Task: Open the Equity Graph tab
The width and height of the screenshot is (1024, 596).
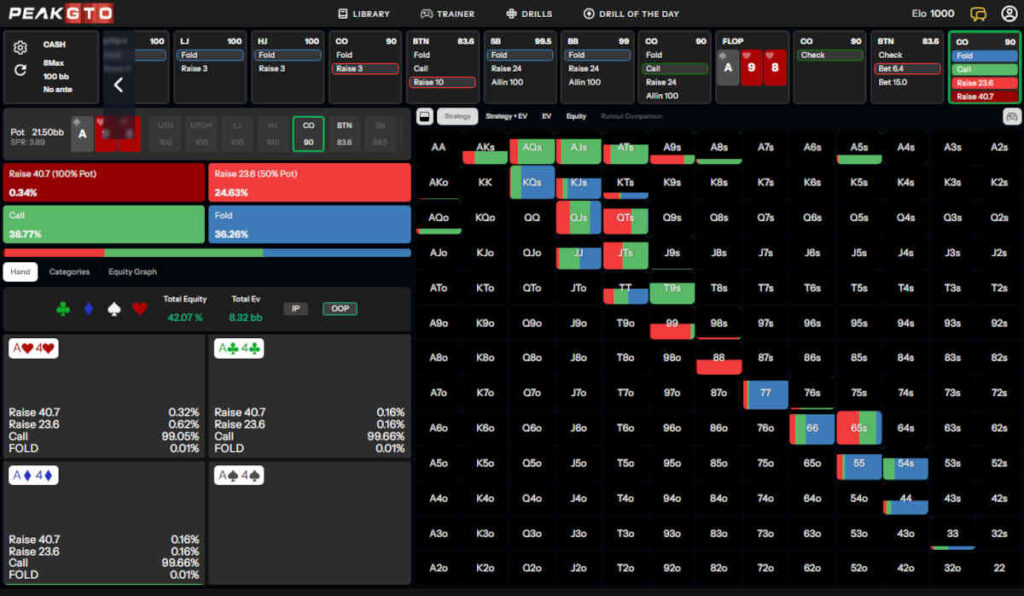Action: (132, 271)
